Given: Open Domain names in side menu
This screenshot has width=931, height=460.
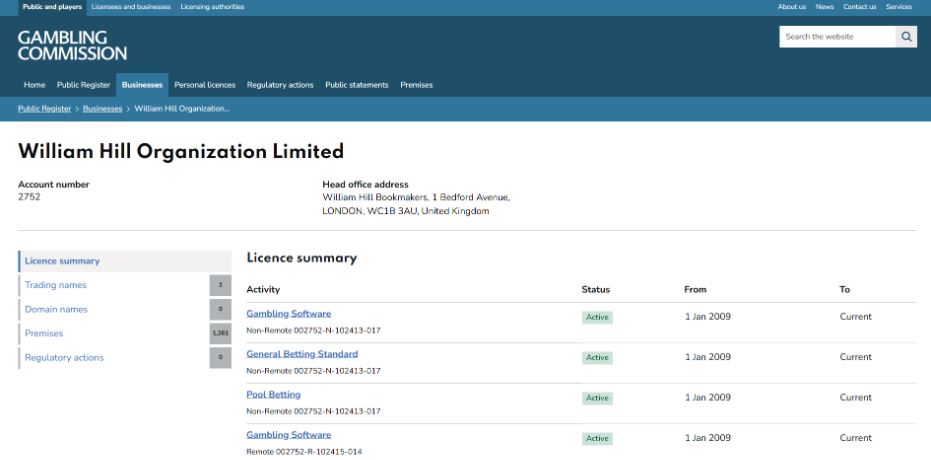Looking at the screenshot, I should pyautogui.click(x=56, y=309).
